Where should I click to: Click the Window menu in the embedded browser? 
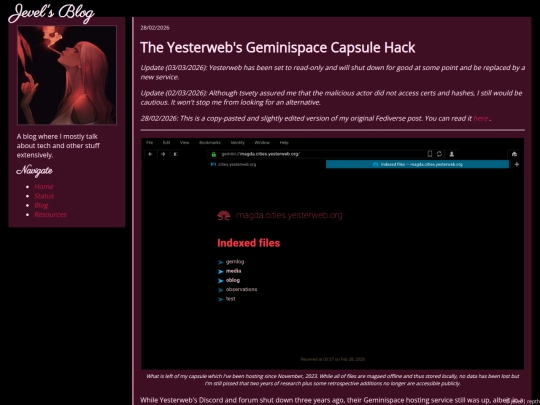click(262, 143)
